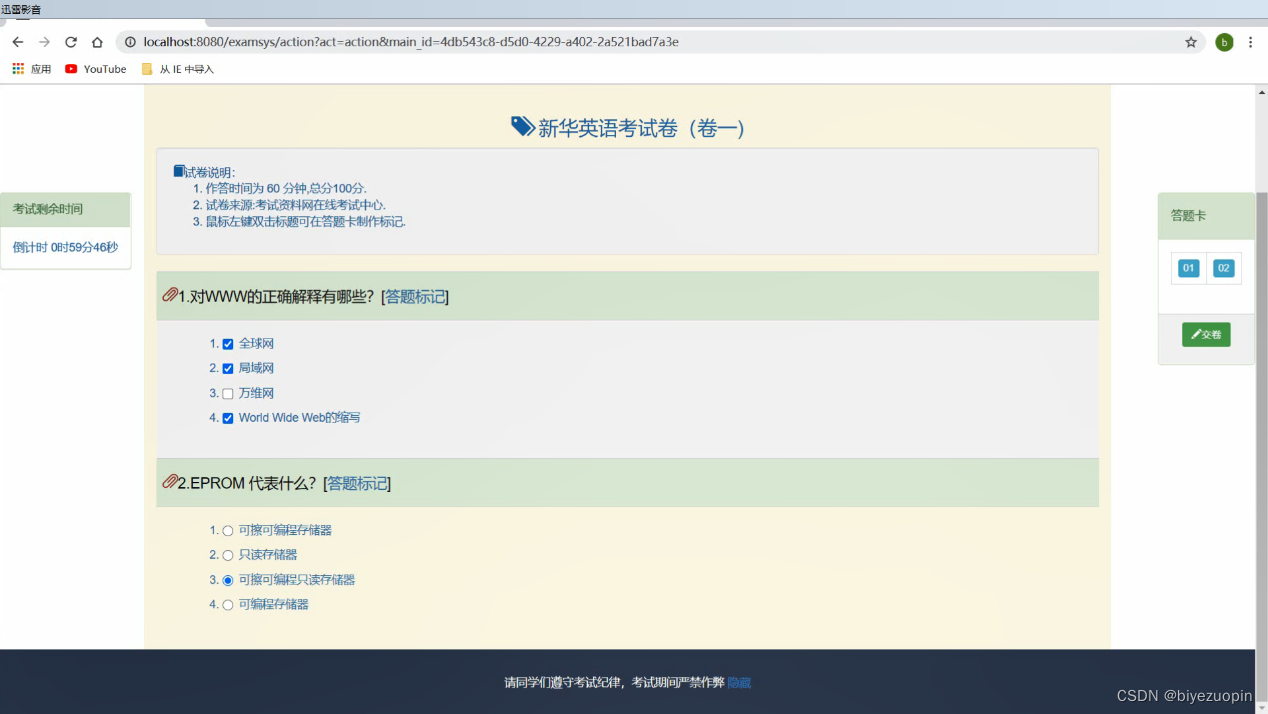1268x714 pixels.
Task: Click the 全球网 option label
Action: [x=256, y=344]
